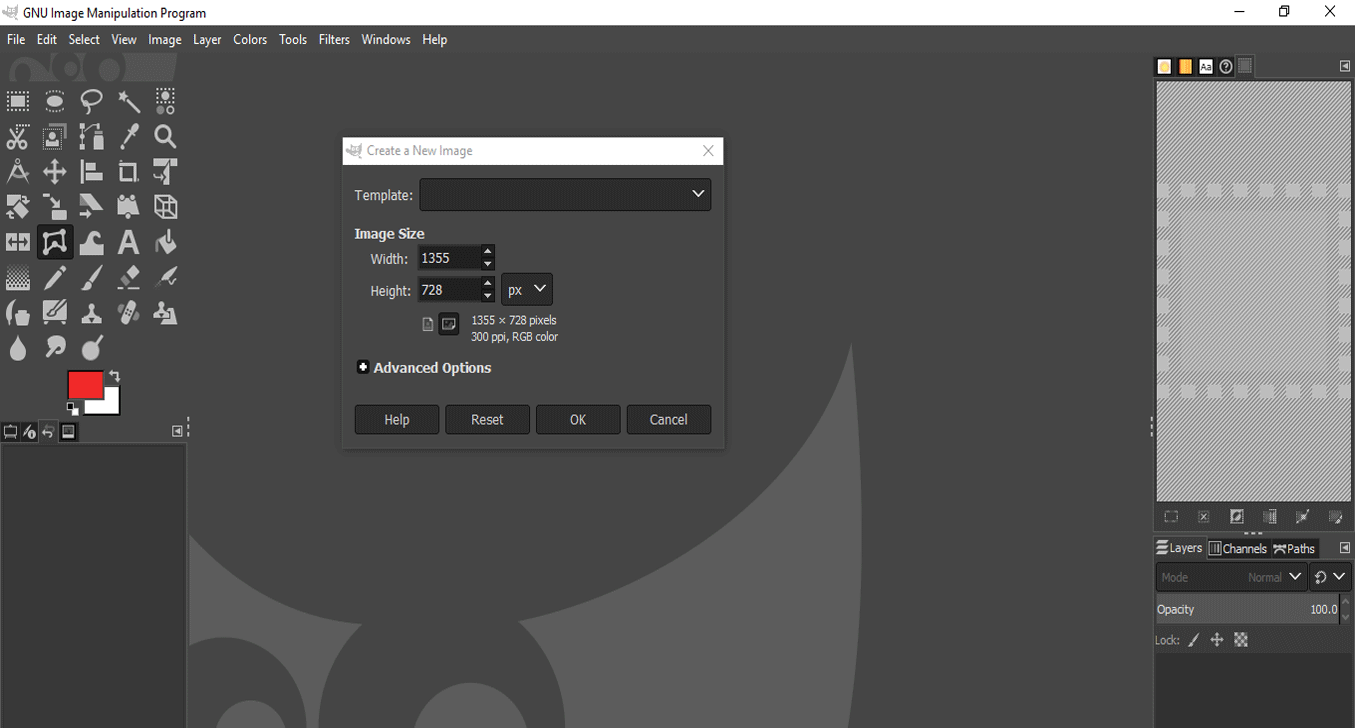Screen dimensions: 1355x728
Task: Select the Clone stamp tool
Action: click(92, 313)
